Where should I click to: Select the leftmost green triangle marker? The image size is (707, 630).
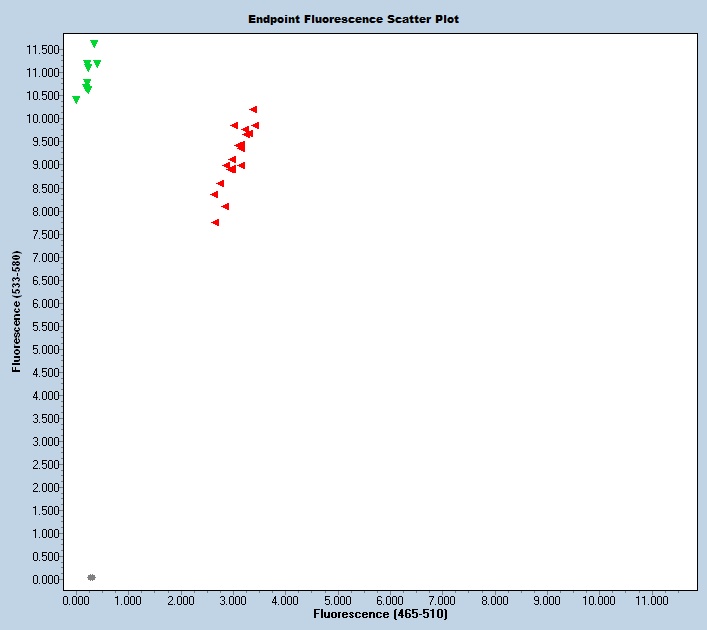pyautogui.click(x=76, y=100)
